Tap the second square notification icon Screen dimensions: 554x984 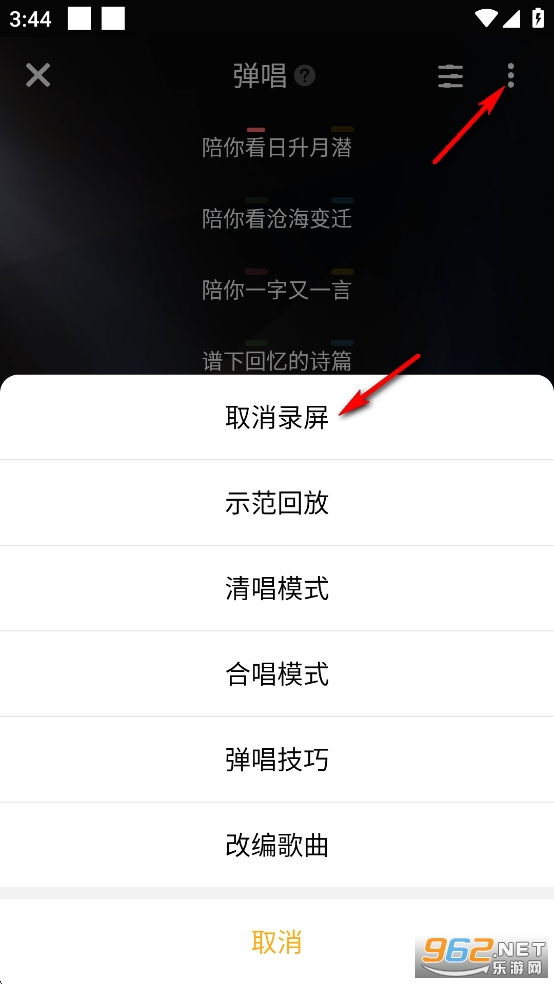114,19
